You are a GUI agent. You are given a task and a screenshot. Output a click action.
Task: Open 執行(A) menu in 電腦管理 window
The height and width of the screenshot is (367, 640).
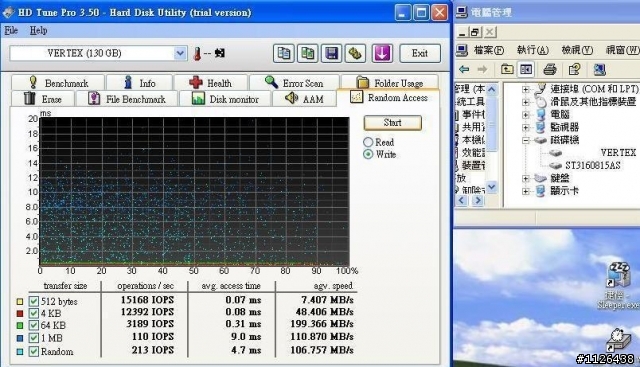point(532,50)
